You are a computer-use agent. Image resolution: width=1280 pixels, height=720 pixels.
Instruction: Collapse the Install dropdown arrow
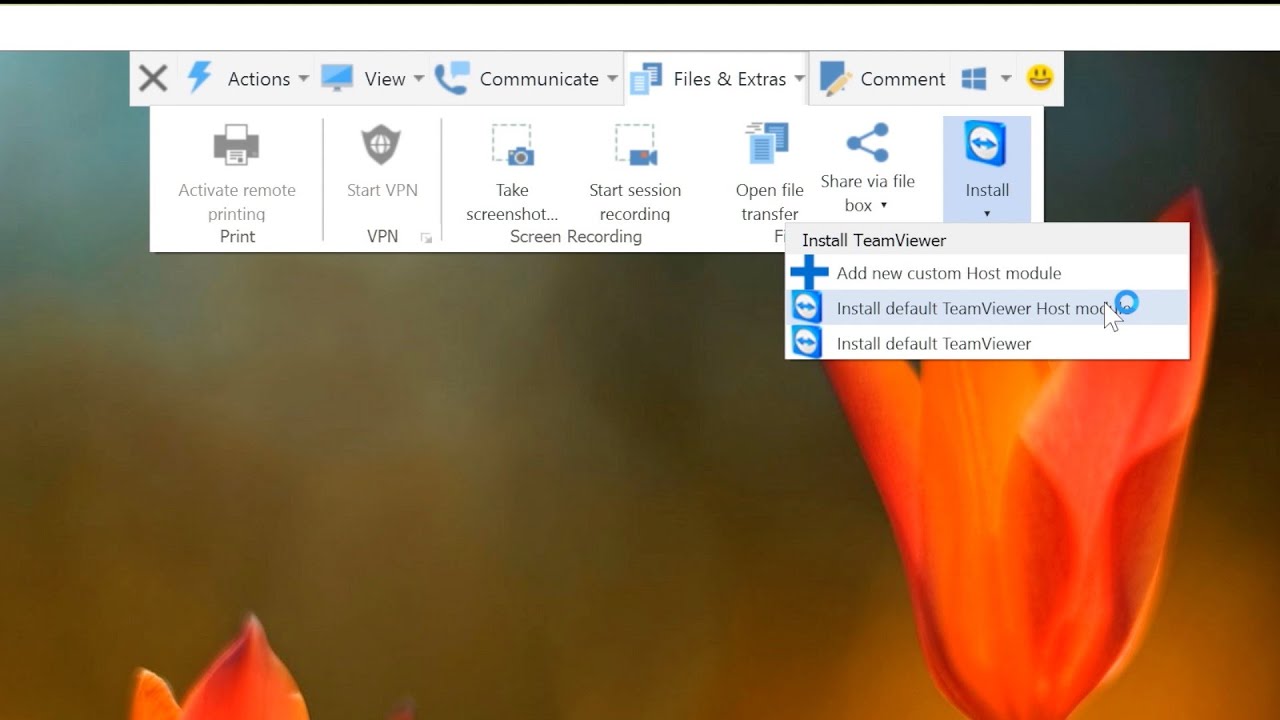[x=987, y=214]
